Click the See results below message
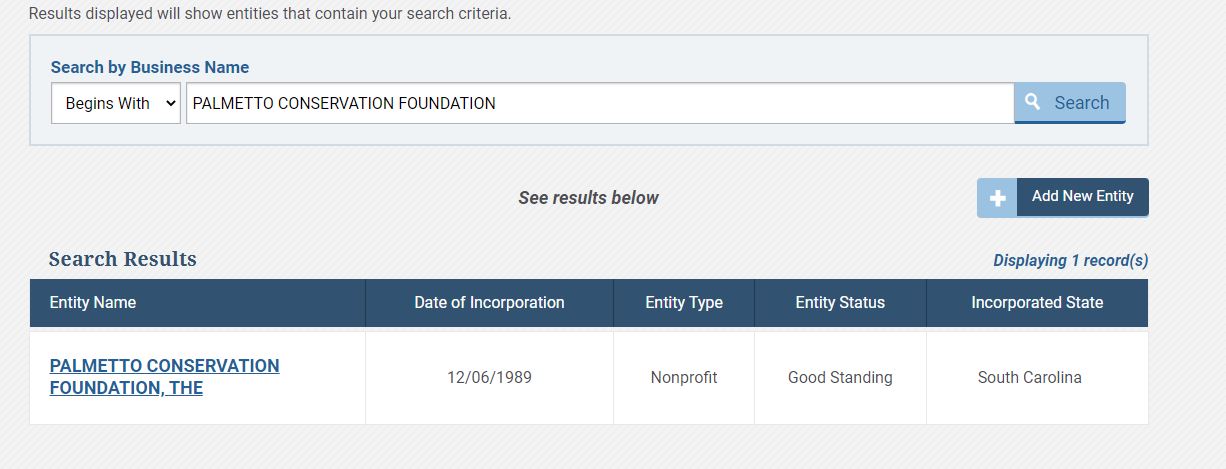 [x=588, y=198]
